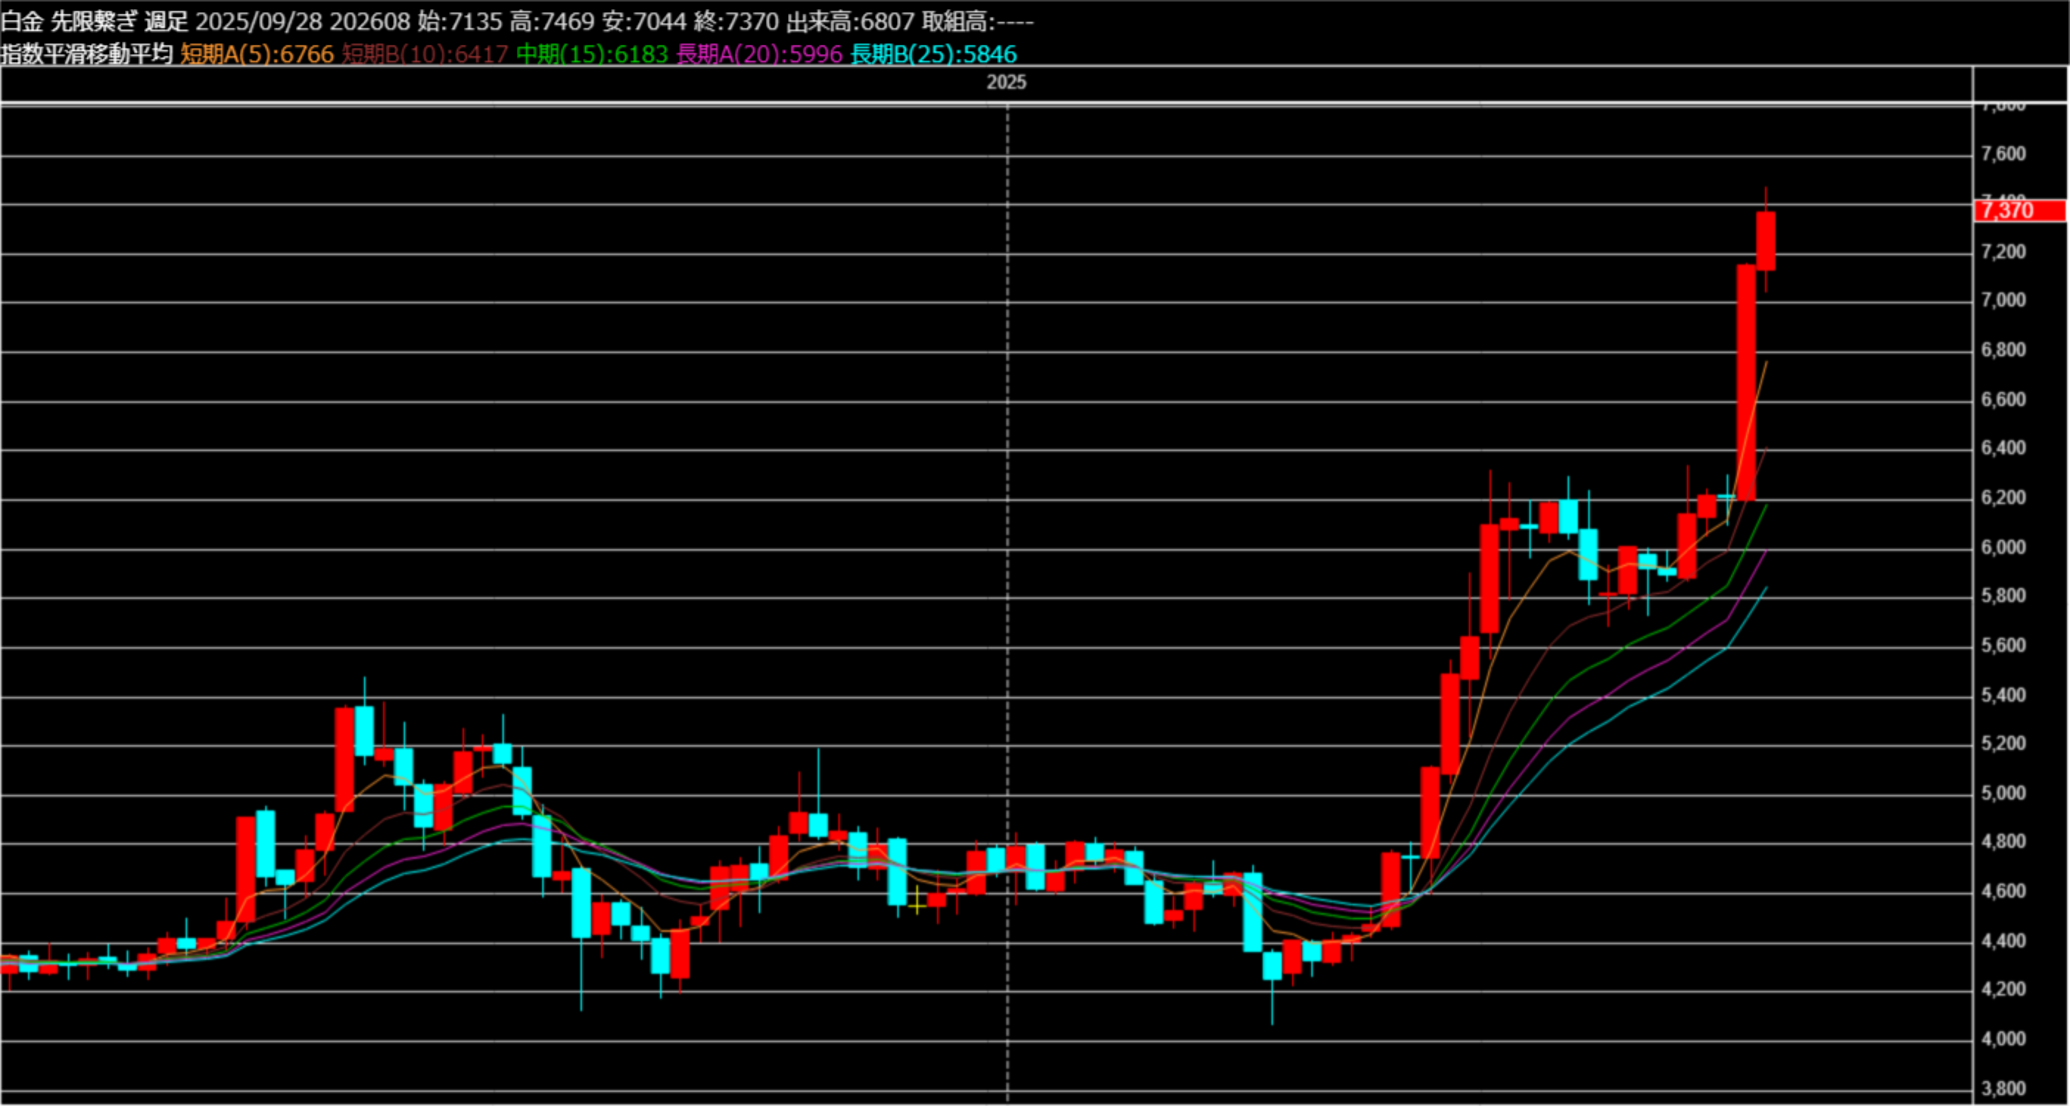
Task: Click the 7,600 price axis label
Action: (x=2003, y=153)
